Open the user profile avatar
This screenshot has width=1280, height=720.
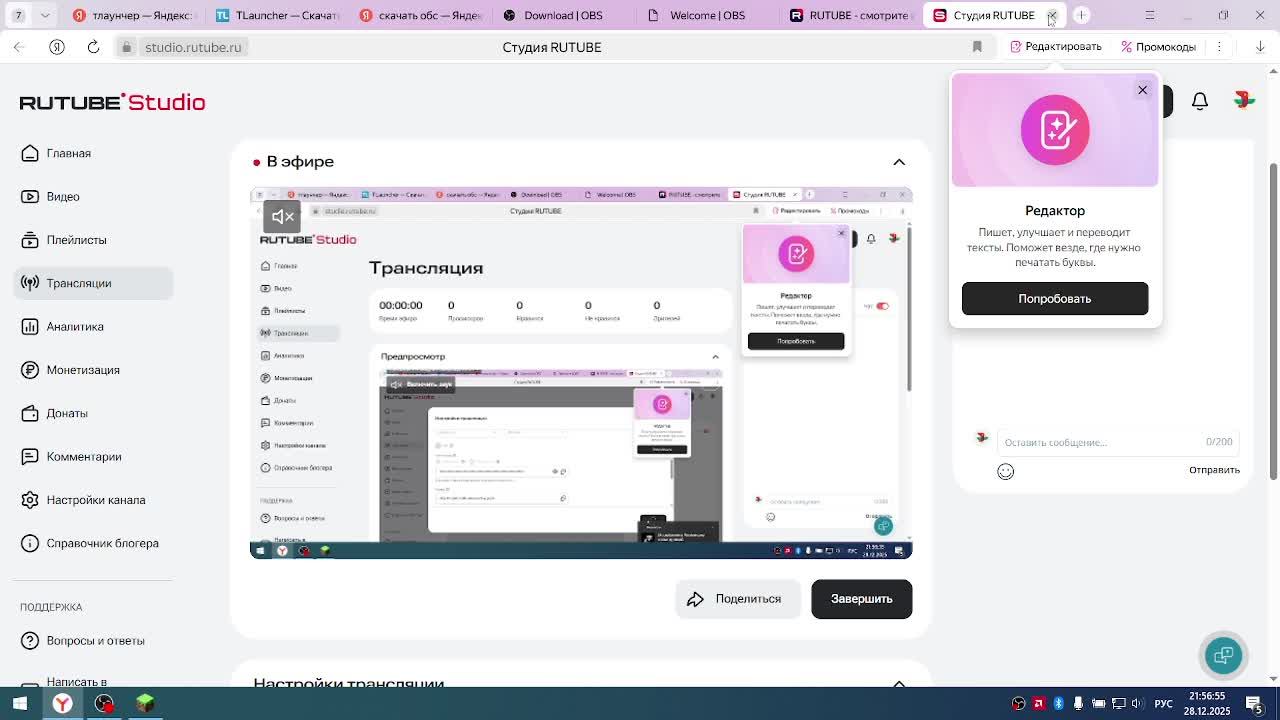click(x=1244, y=100)
